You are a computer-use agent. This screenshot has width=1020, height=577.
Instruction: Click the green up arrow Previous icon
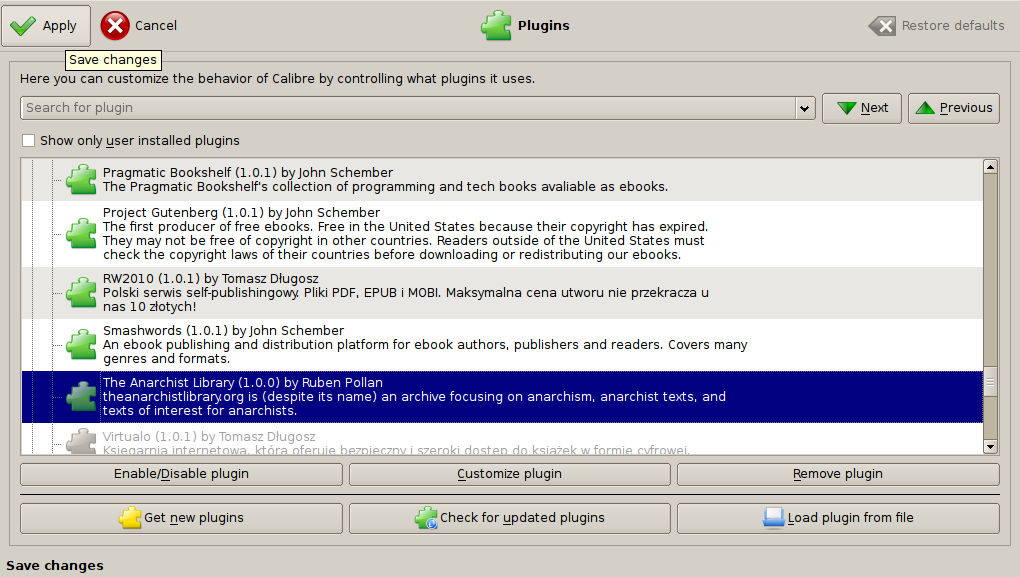point(925,108)
